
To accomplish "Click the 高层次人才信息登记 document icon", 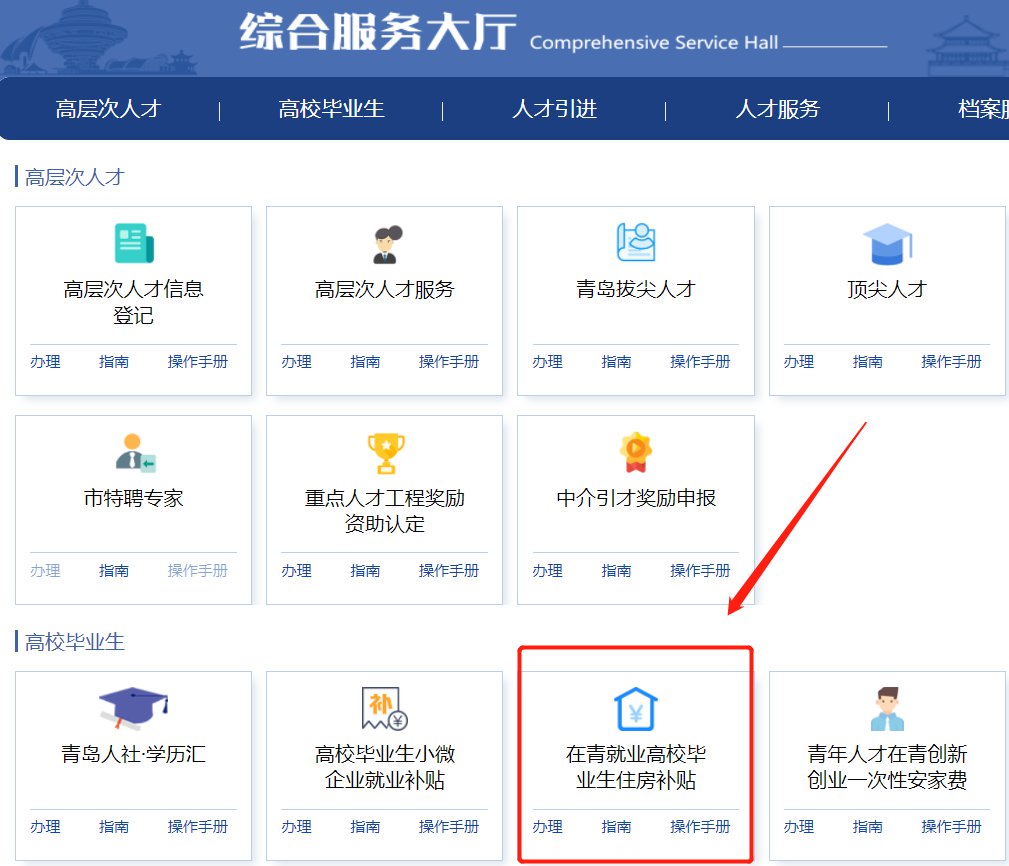I will [x=134, y=243].
